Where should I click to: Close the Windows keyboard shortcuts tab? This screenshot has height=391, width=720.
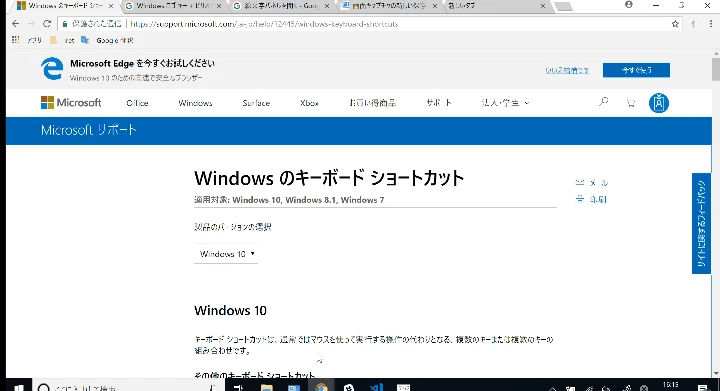tap(111, 6)
